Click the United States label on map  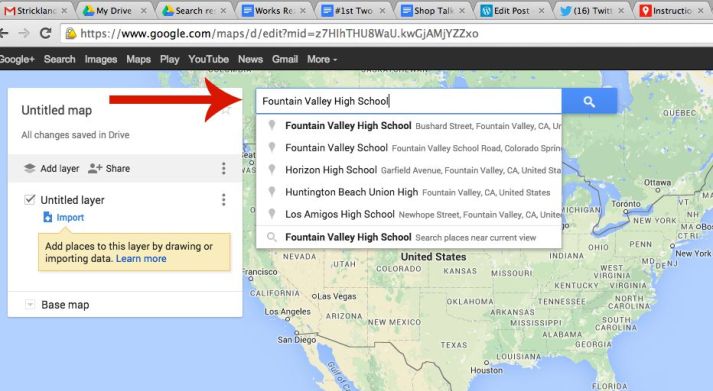pos(433,256)
